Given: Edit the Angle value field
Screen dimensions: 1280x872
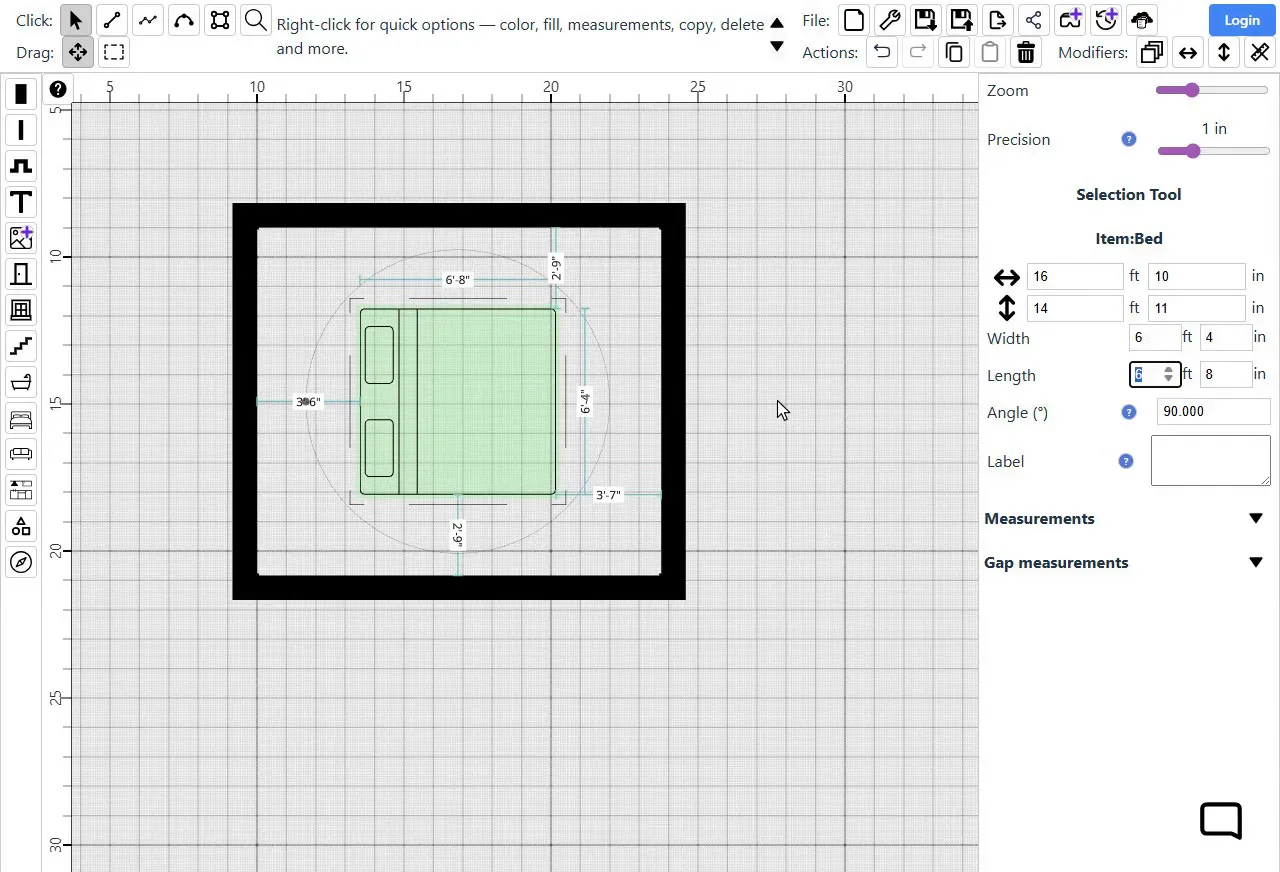Looking at the screenshot, I should click(x=1214, y=412).
